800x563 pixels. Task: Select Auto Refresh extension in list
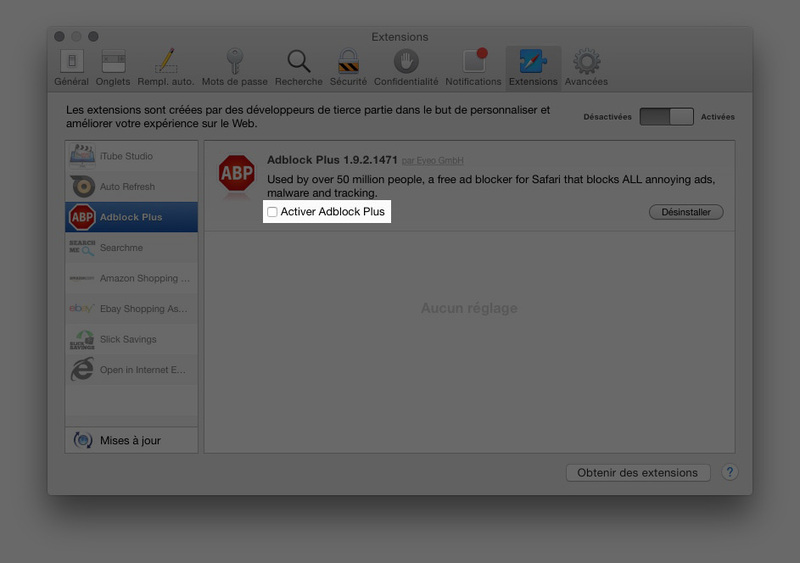tap(132, 187)
